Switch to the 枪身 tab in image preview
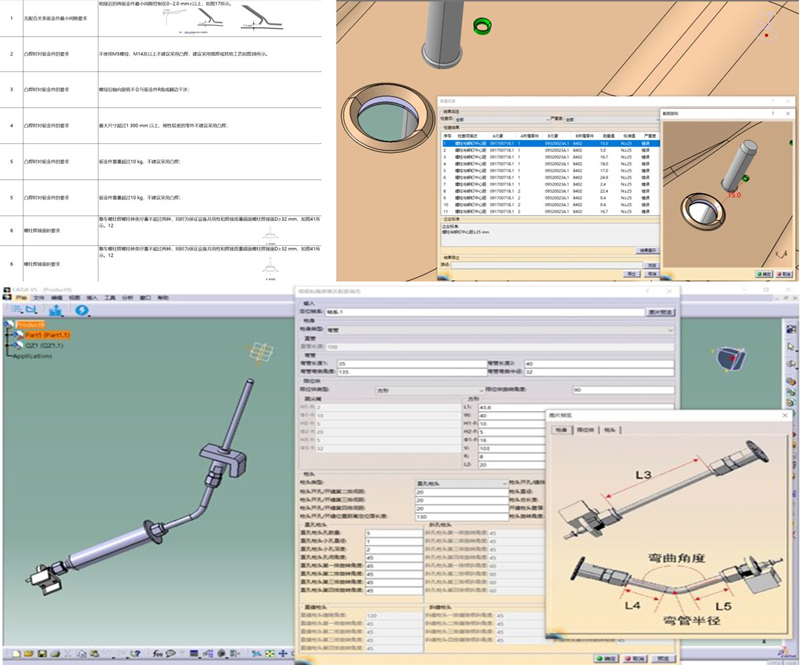Screen dimensions: 800x665 point(561,430)
